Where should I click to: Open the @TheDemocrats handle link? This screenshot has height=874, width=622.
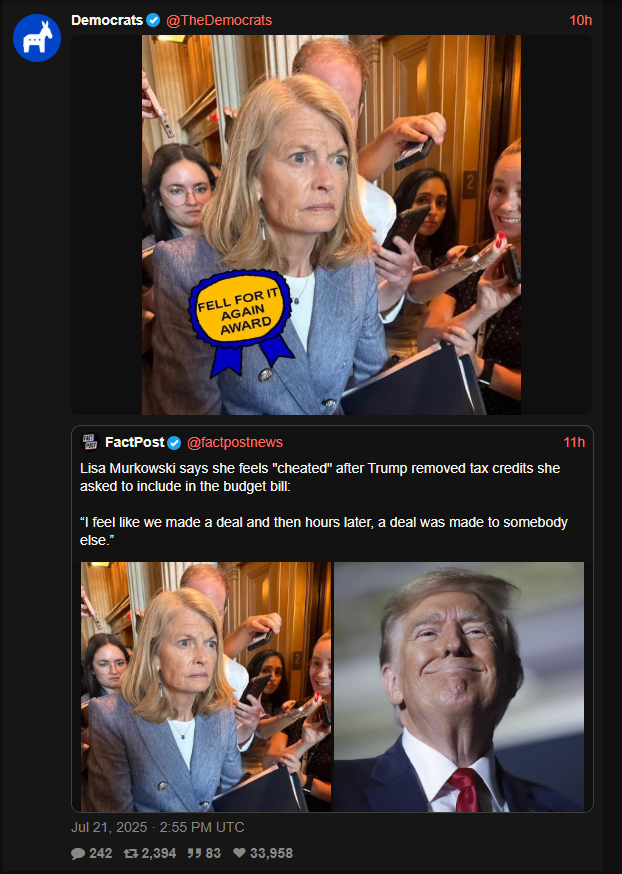pos(219,21)
